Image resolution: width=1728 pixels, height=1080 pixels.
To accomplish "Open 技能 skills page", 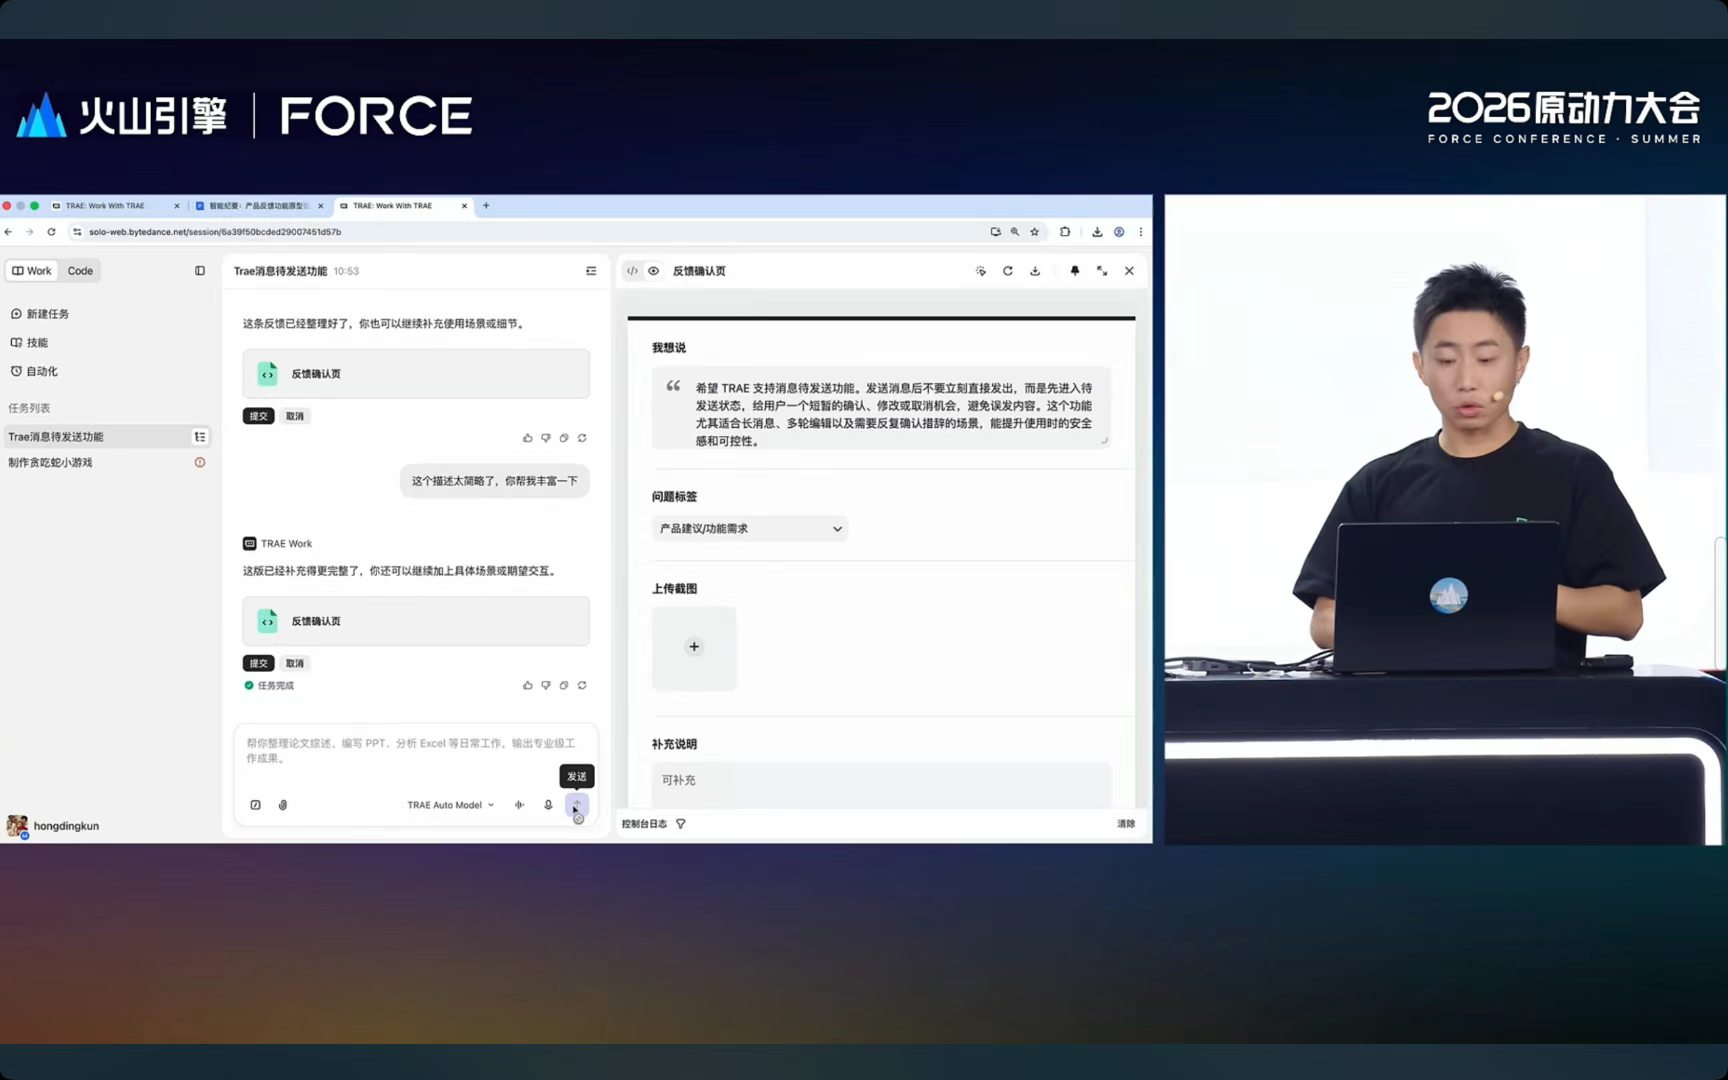I will pyautogui.click(x=30, y=342).
